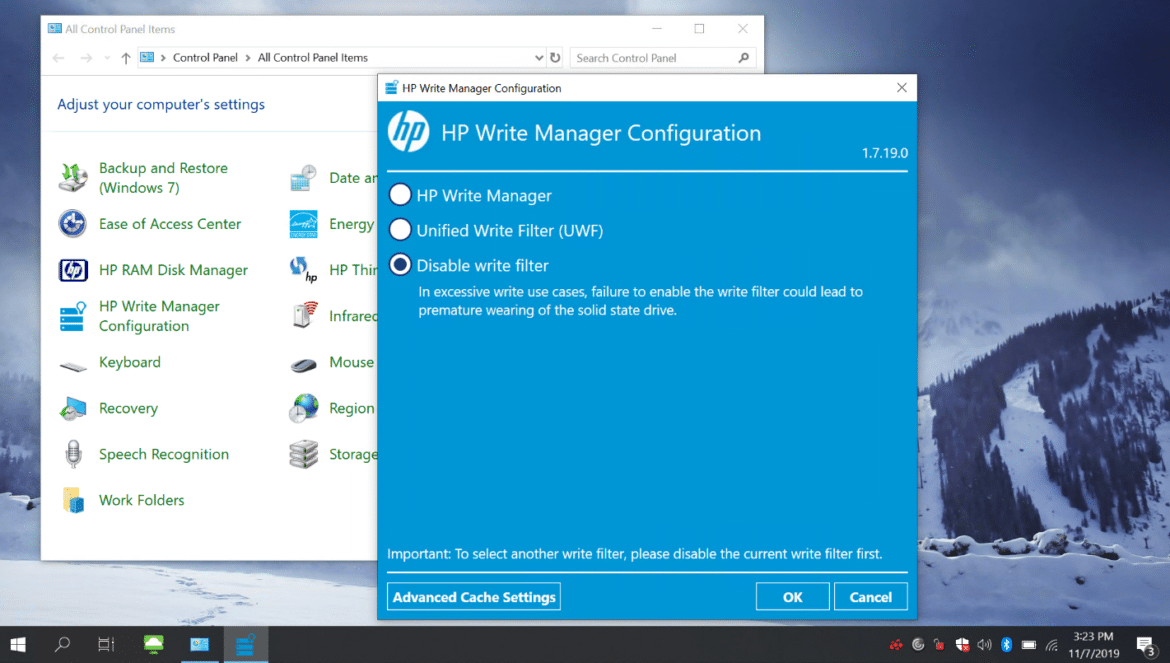Open the Mouse settings icon
Viewport: 1170px width, 663px height.
304,364
